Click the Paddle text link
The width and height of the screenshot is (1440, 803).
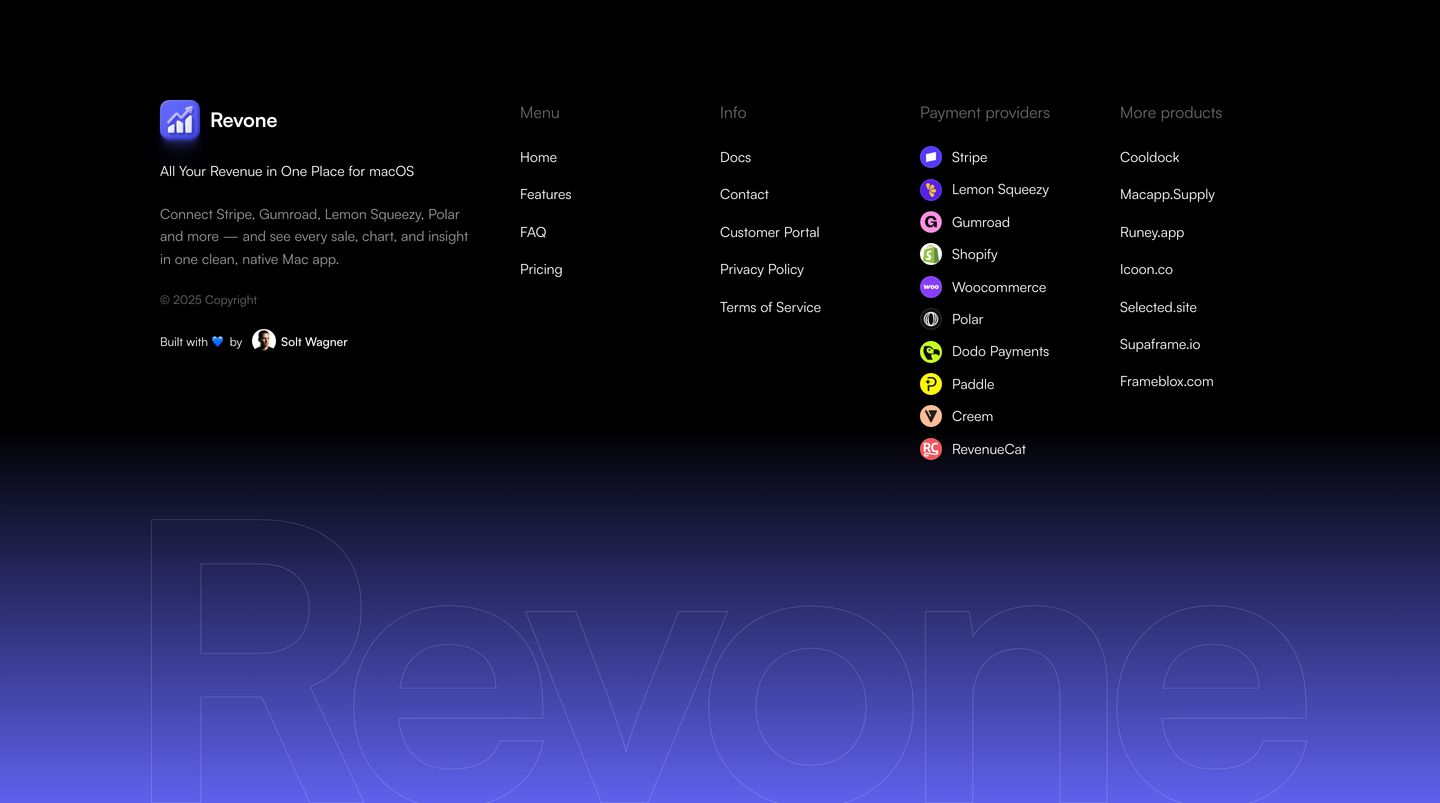tap(973, 384)
